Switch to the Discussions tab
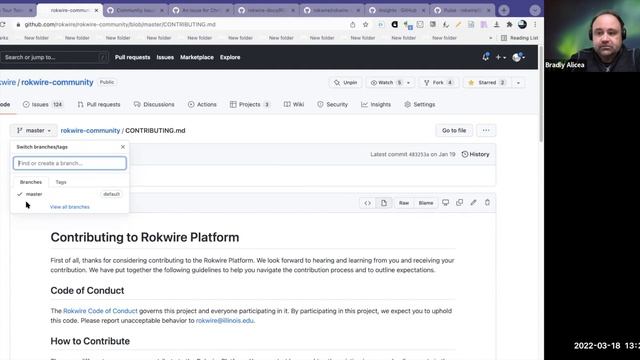Viewport: 640px width, 360px height. pyautogui.click(x=154, y=104)
